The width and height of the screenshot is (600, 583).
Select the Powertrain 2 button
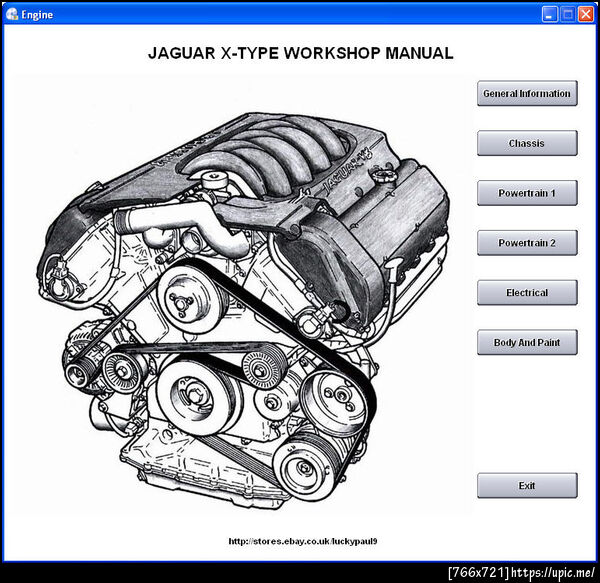click(x=527, y=243)
